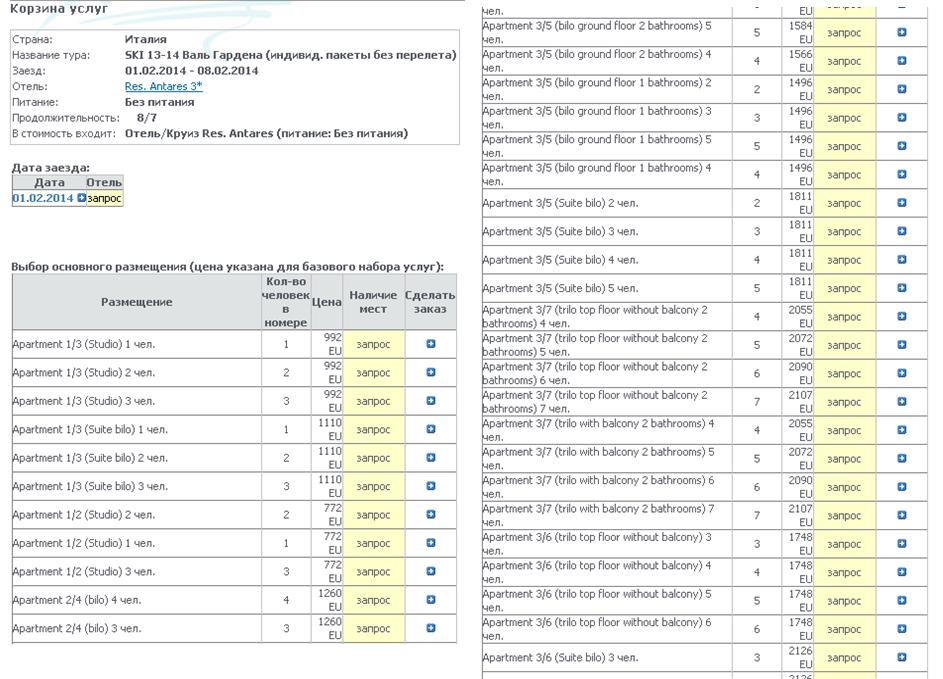The height and width of the screenshot is (679, 943).
Task: Order Apartment 3/6 trilo top floor 5 чел.
Action: 902,601
